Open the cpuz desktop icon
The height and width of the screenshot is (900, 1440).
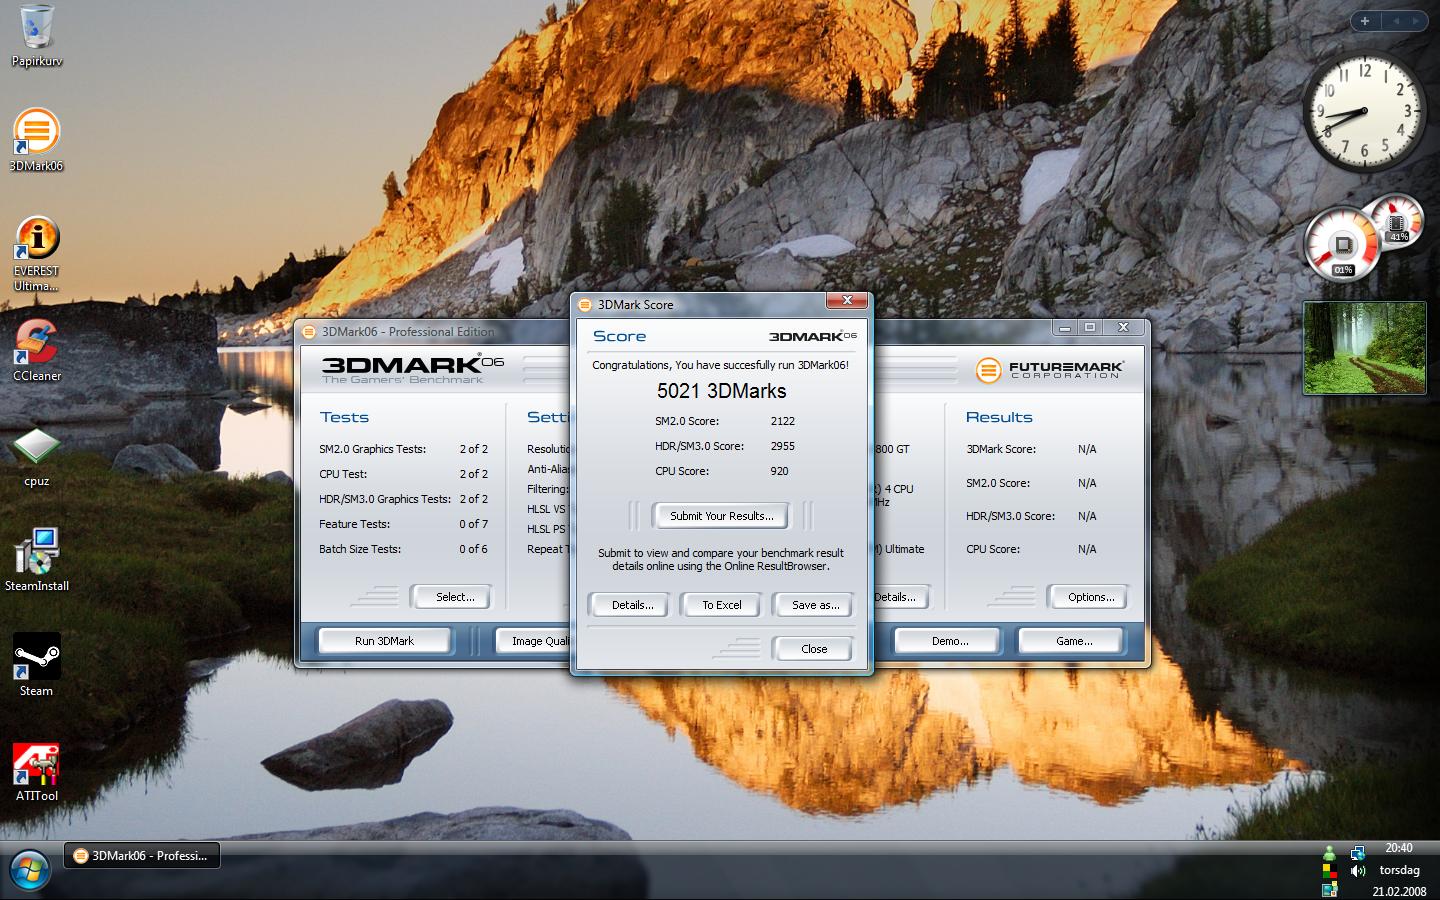(37, 457)
